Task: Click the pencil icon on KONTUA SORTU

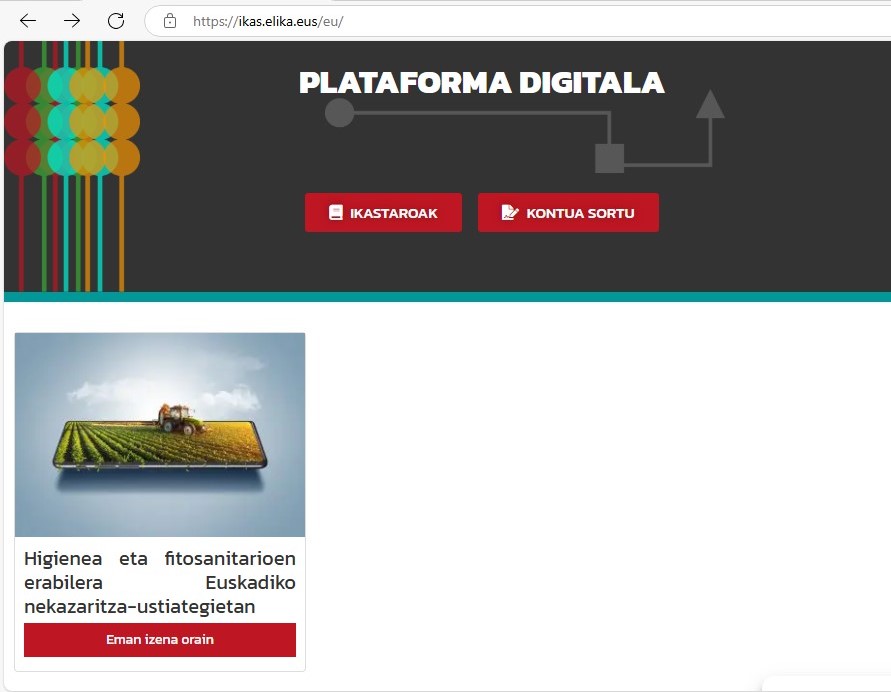Action: pos(510,213)
